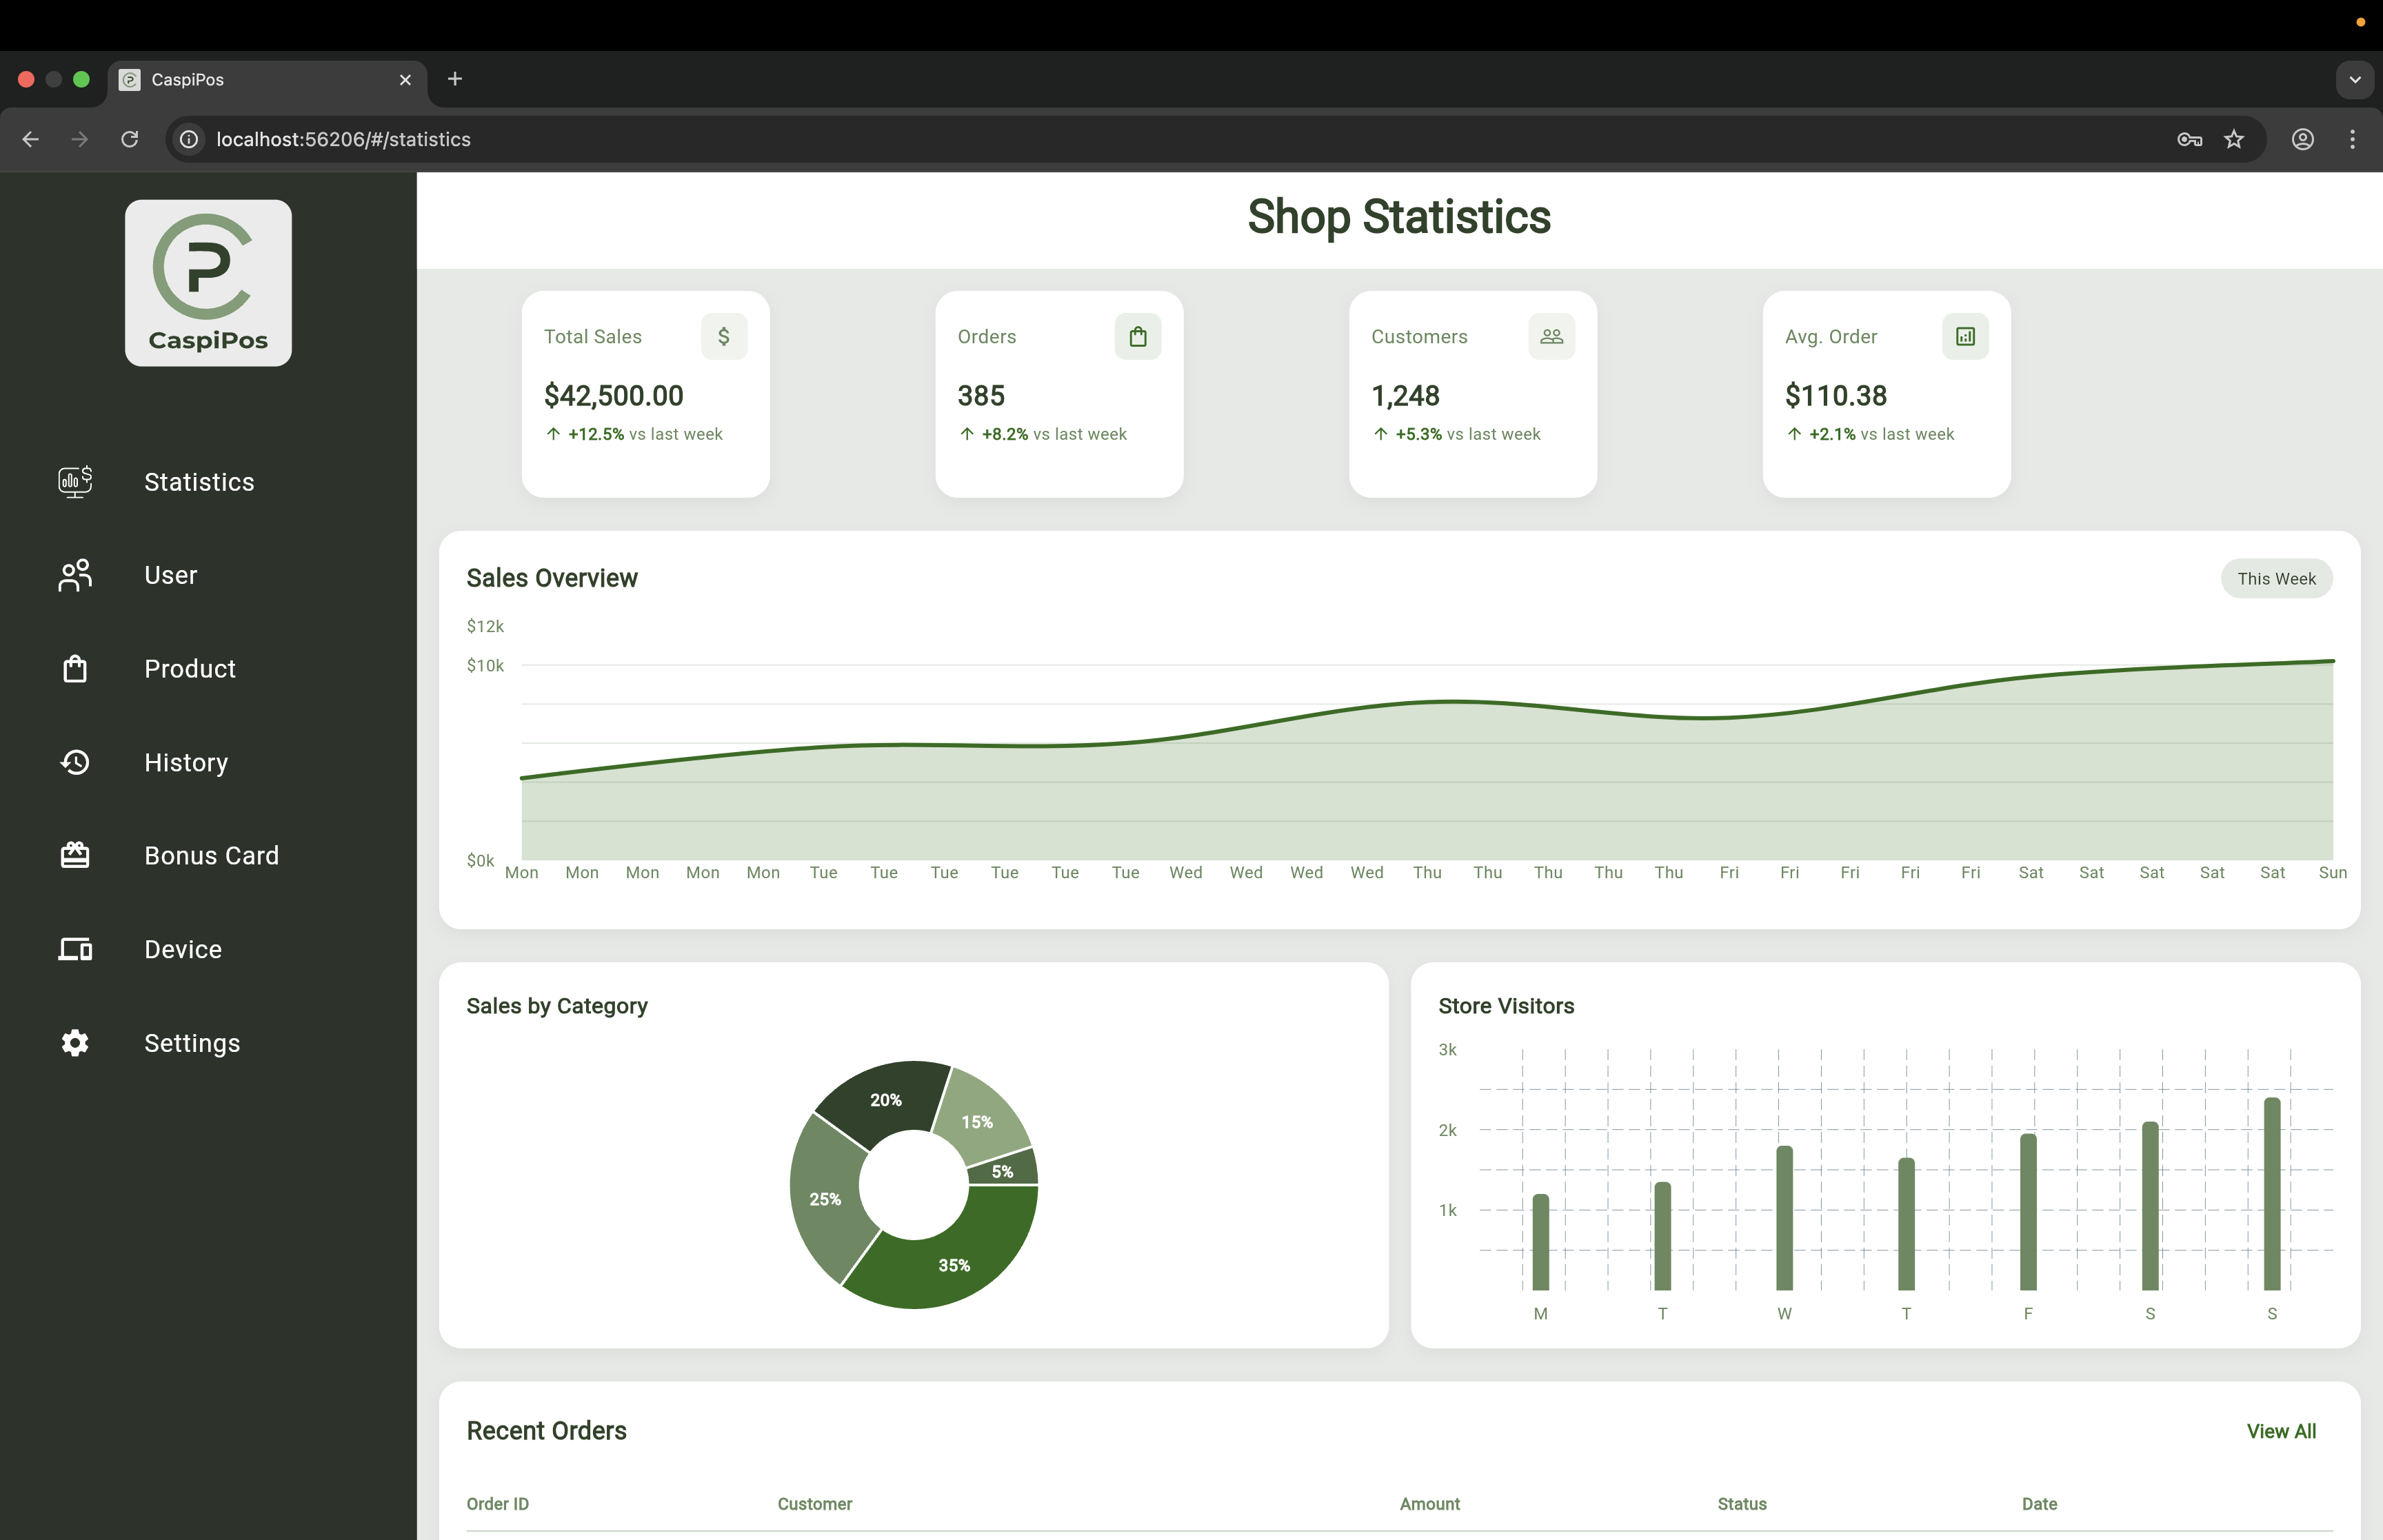This screenshot has width=2383, height=1540.
Task: Open the History menu item
Action: [186, 762]
